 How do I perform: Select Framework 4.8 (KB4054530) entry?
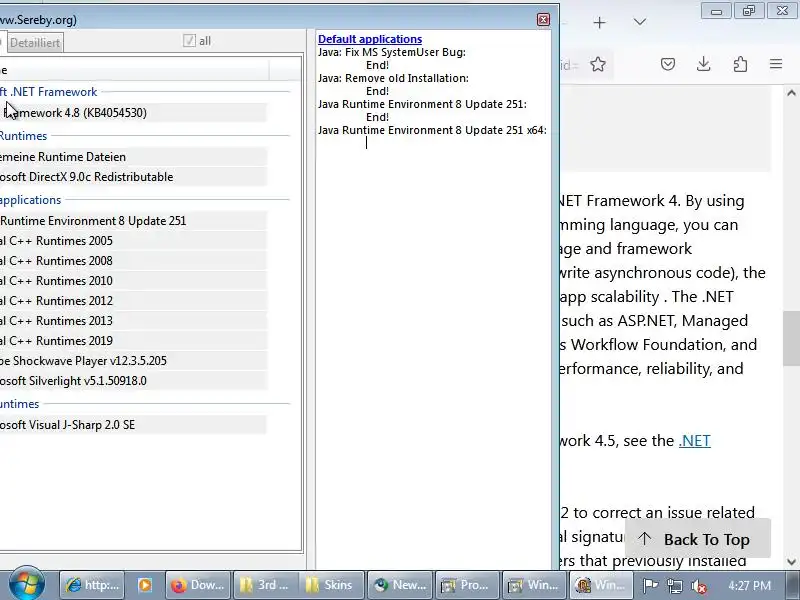coord(133,113)
